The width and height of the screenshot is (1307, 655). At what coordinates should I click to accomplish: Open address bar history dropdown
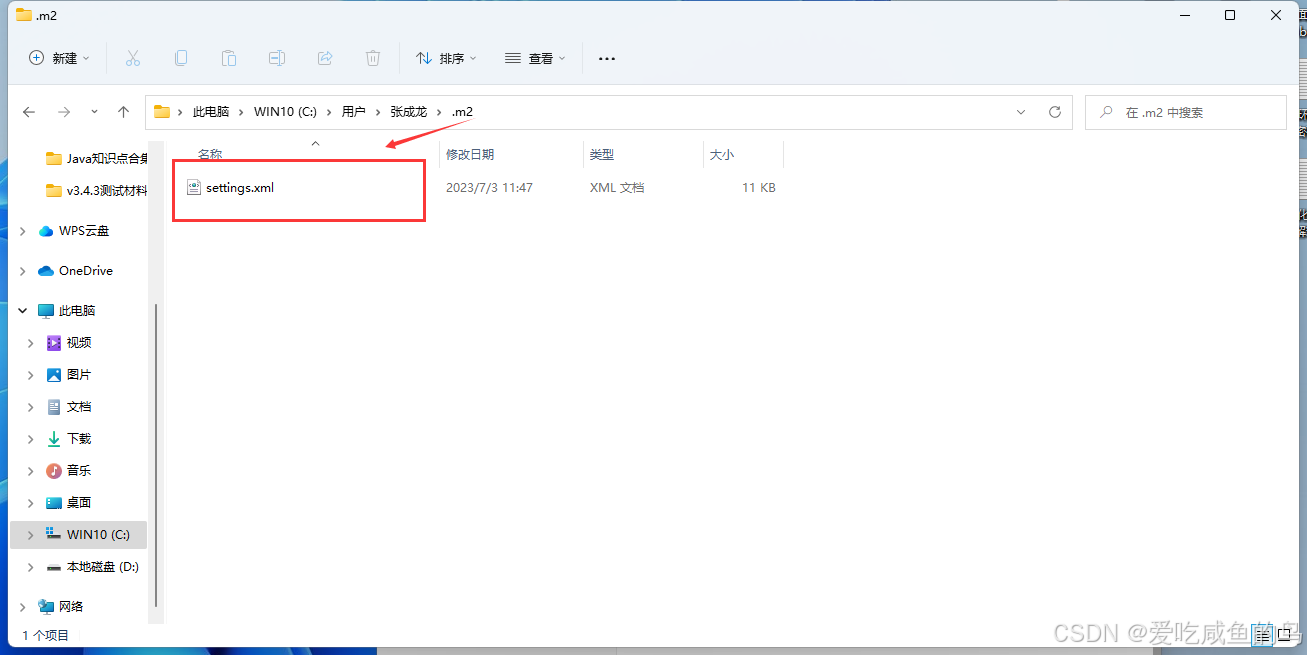[1020, 112]
